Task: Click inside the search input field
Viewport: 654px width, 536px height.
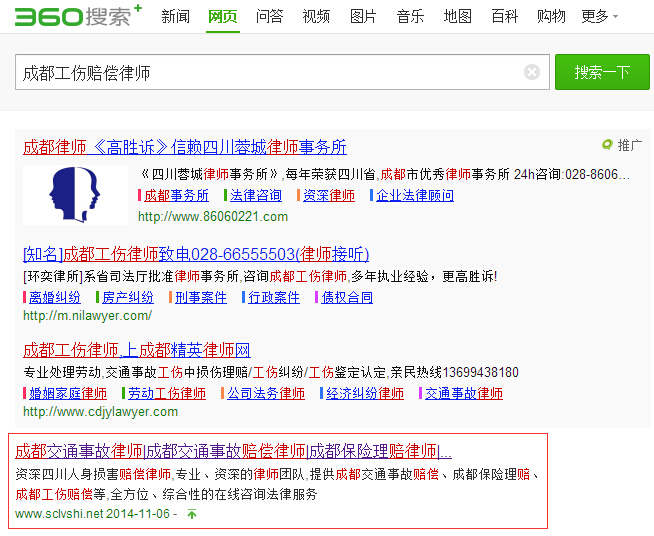Action: coord(270,73)
